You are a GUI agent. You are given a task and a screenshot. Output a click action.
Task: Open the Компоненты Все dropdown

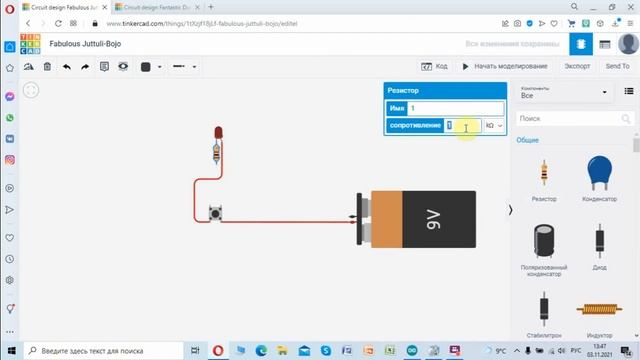pyautogui.click(x=564, y=92)
